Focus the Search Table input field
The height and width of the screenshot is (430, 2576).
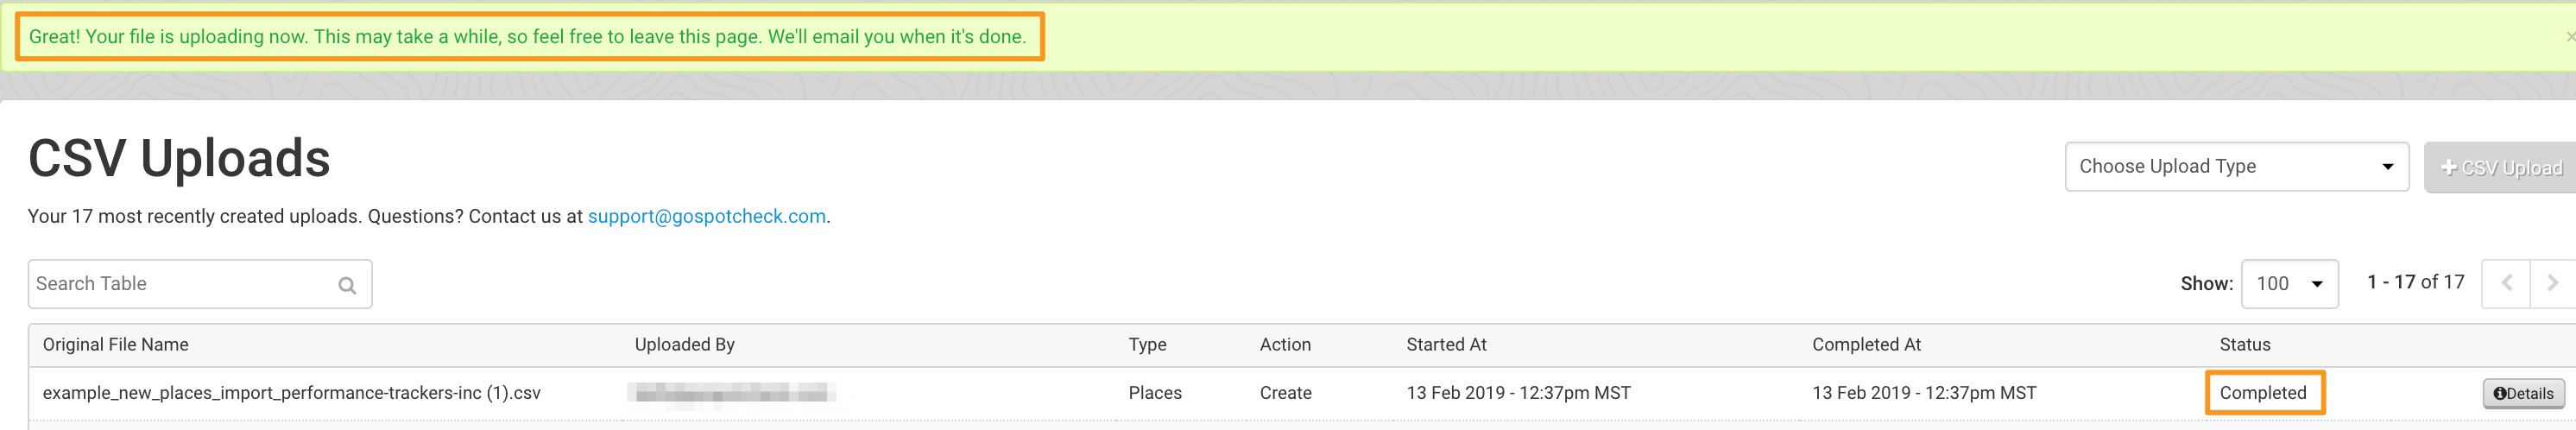(200, 284)
